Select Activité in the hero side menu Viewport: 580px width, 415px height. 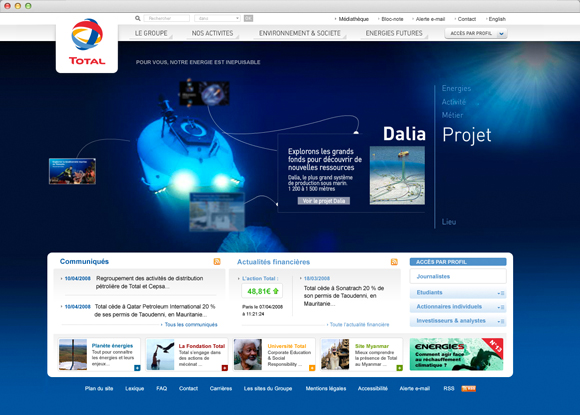click(x=453, y=102)
